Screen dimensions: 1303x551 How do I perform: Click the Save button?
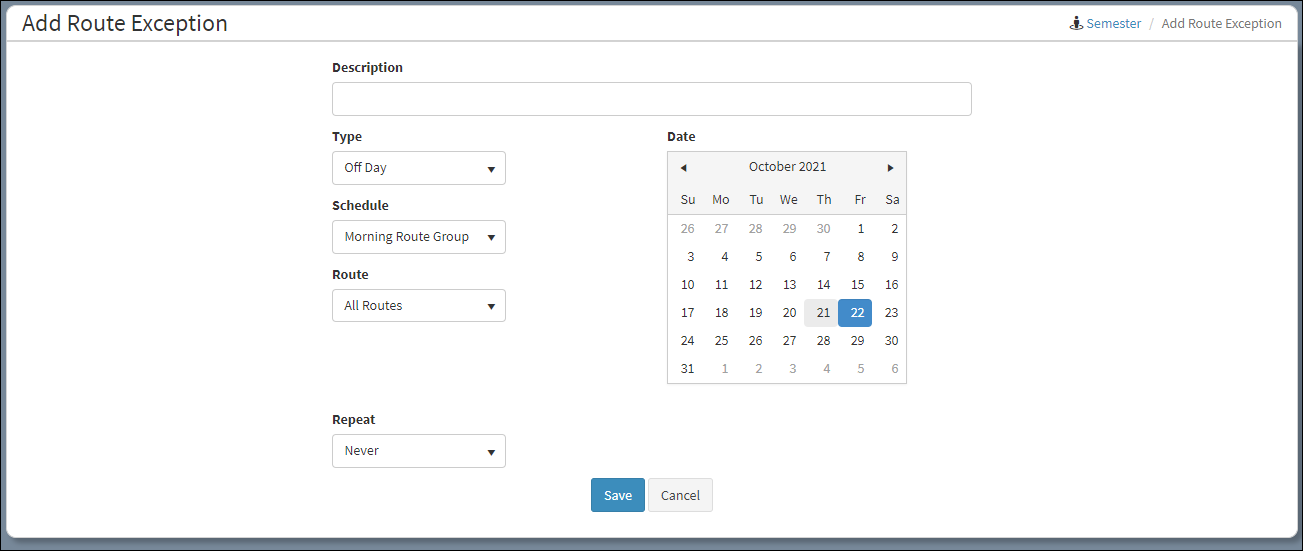pos(617,495)
